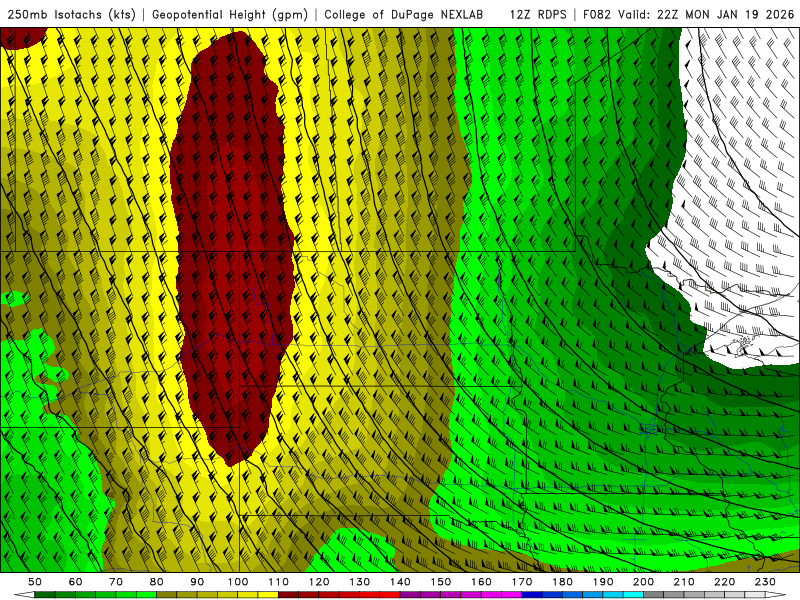Click the right arrow end of the color bar
The image size is (800, 600).
[x=776, y=595]
